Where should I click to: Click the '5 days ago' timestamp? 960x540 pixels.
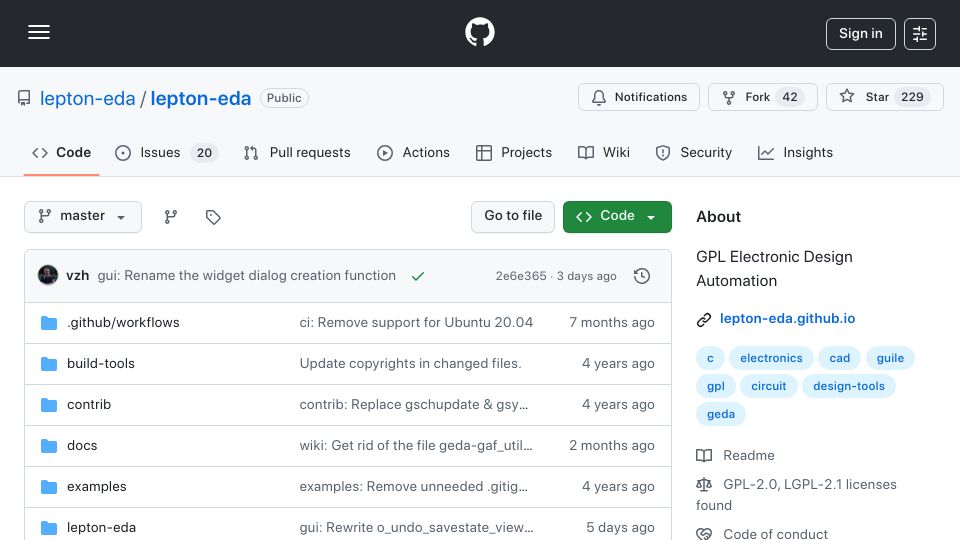click(620, 528)
